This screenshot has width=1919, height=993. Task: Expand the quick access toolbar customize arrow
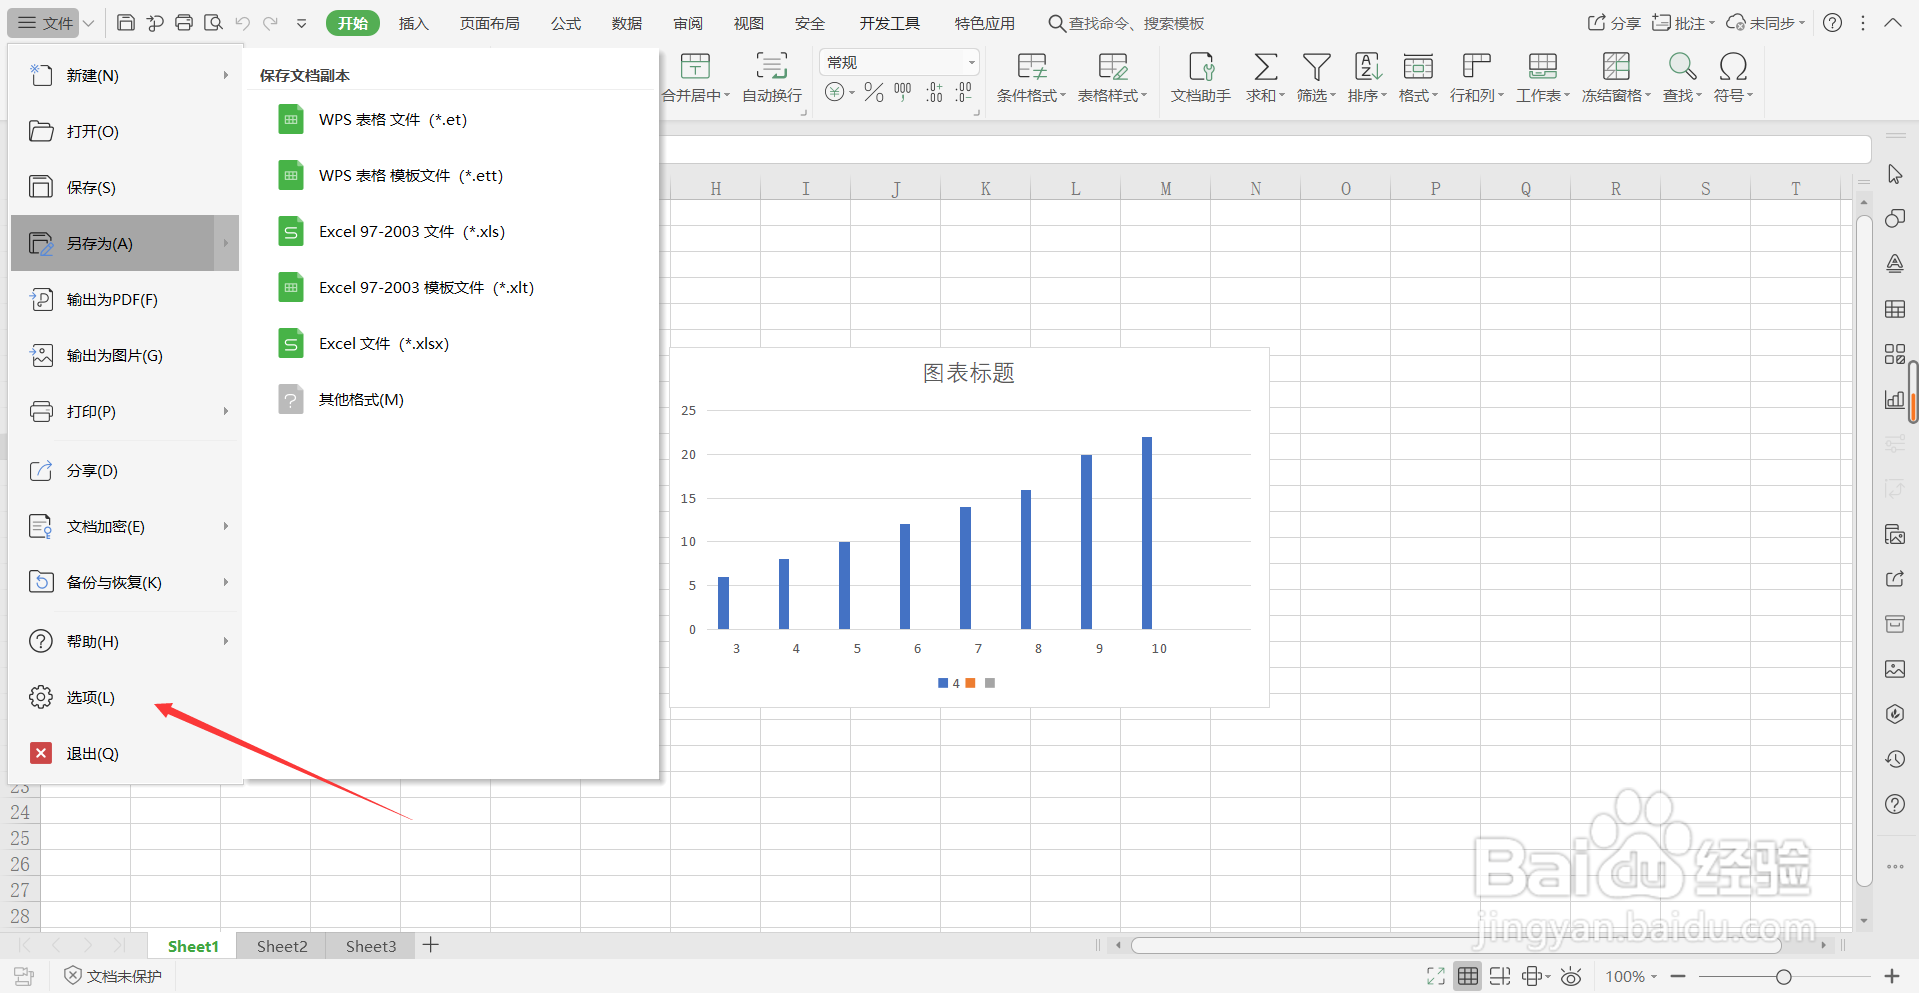tap(301, 23)
